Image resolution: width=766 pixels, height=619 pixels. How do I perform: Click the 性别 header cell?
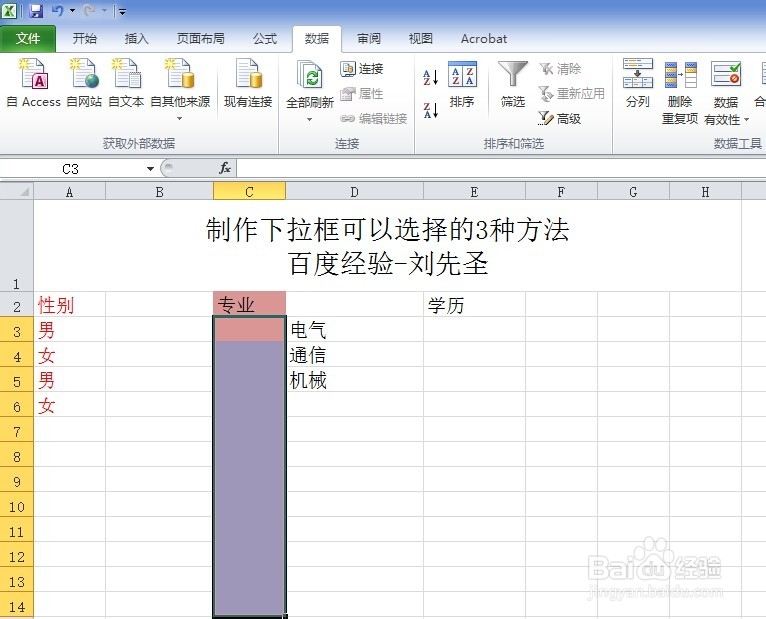click(69, 305)
